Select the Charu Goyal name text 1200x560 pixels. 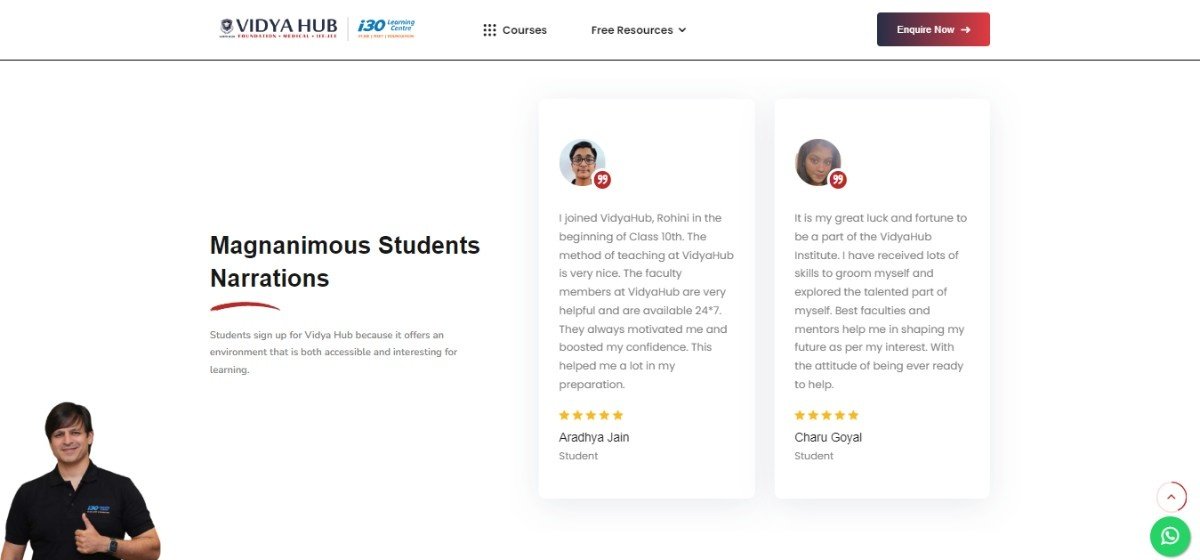click(828, 437)
